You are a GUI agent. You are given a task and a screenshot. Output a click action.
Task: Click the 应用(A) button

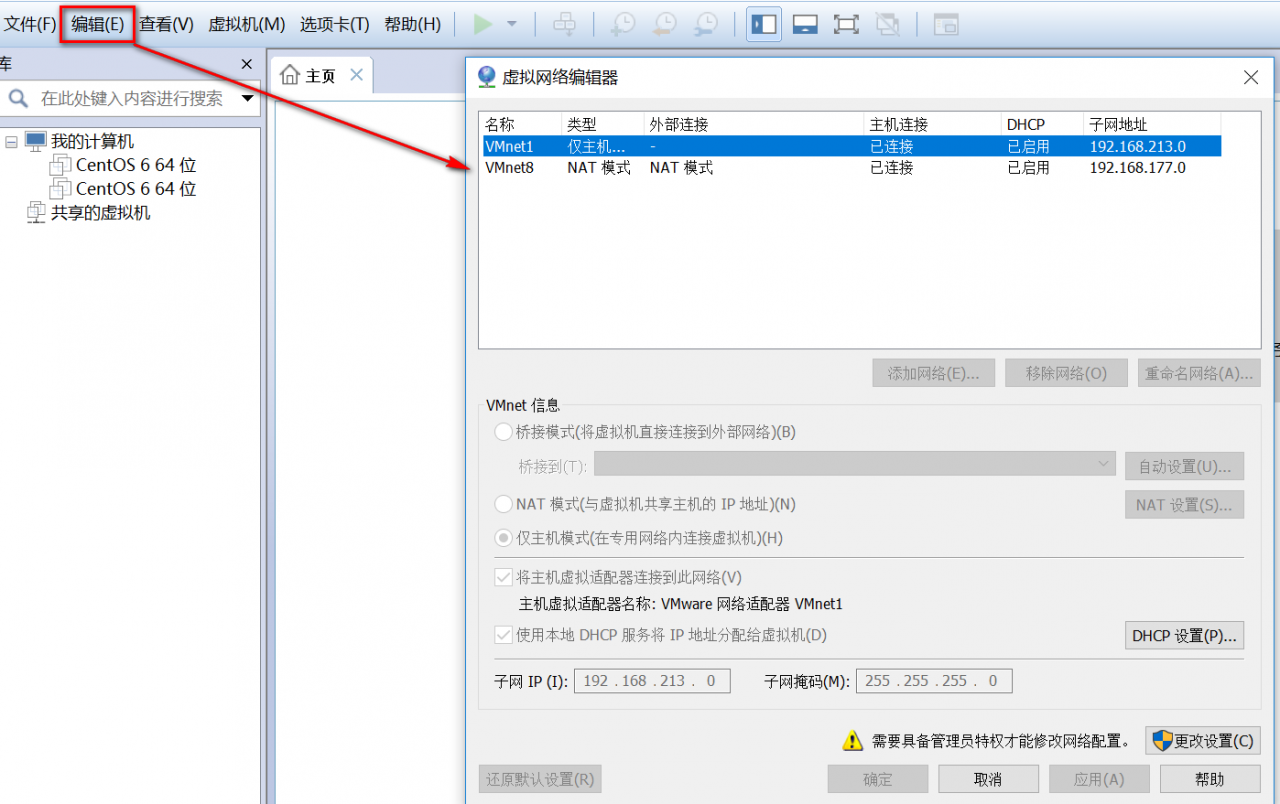point(1099,779)
